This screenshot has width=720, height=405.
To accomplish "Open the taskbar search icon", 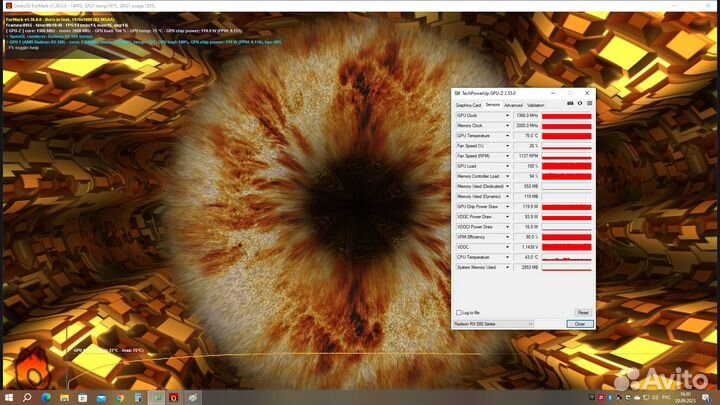I will click(26, 397).
